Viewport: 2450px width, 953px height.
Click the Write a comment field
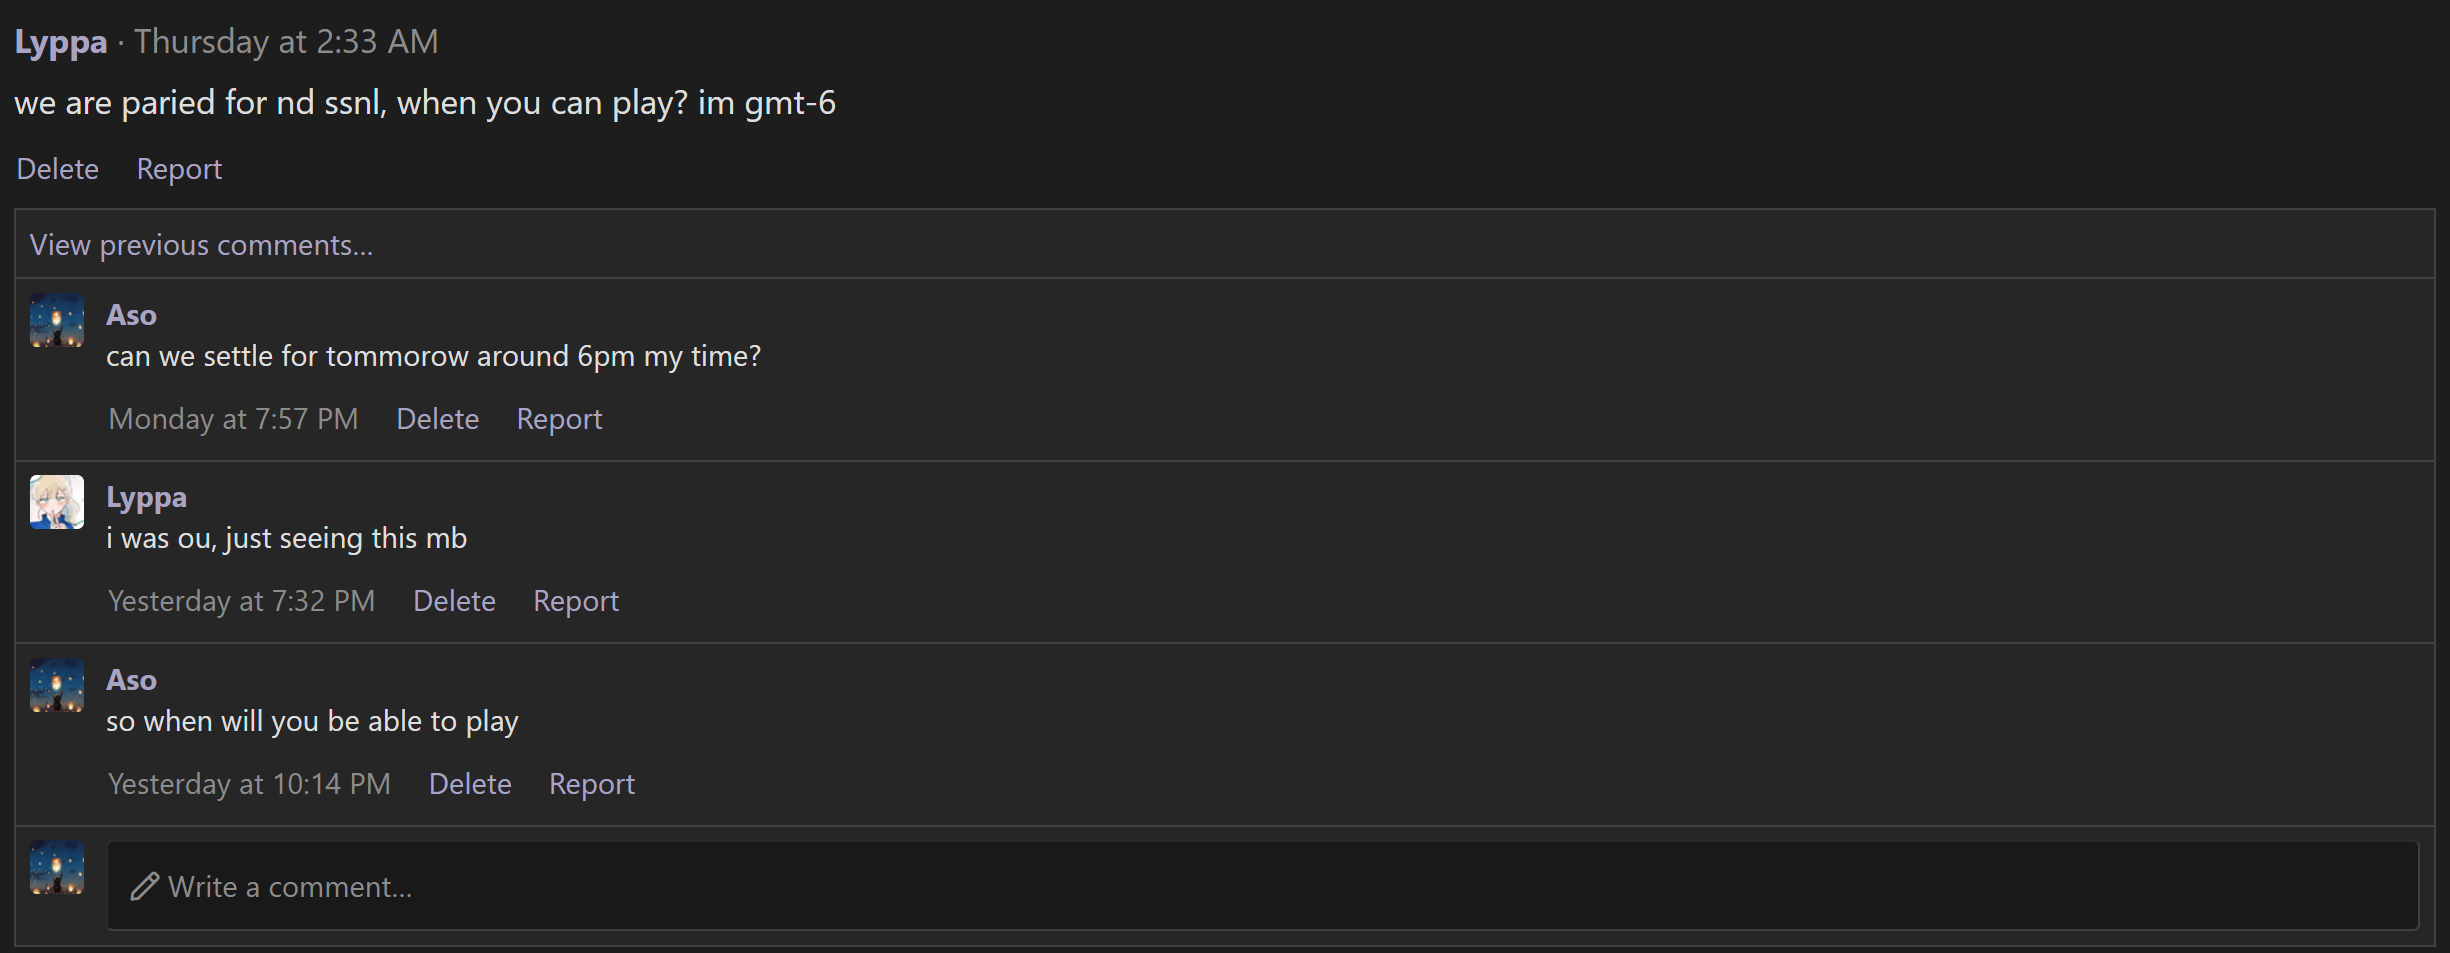tap(1260, 887)
